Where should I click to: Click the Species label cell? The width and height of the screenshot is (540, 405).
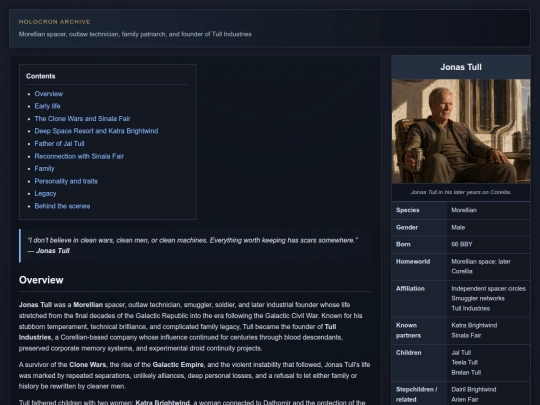pyautogui.click(x=419, y=210)
